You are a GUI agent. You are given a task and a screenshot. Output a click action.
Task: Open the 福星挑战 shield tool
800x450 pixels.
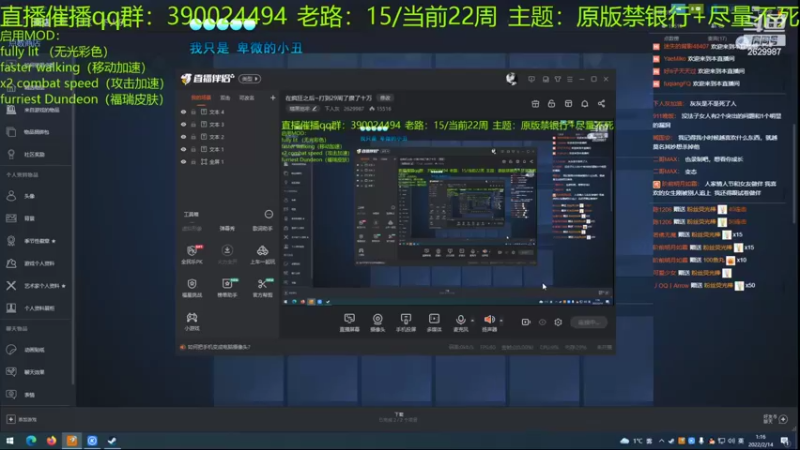192,288
